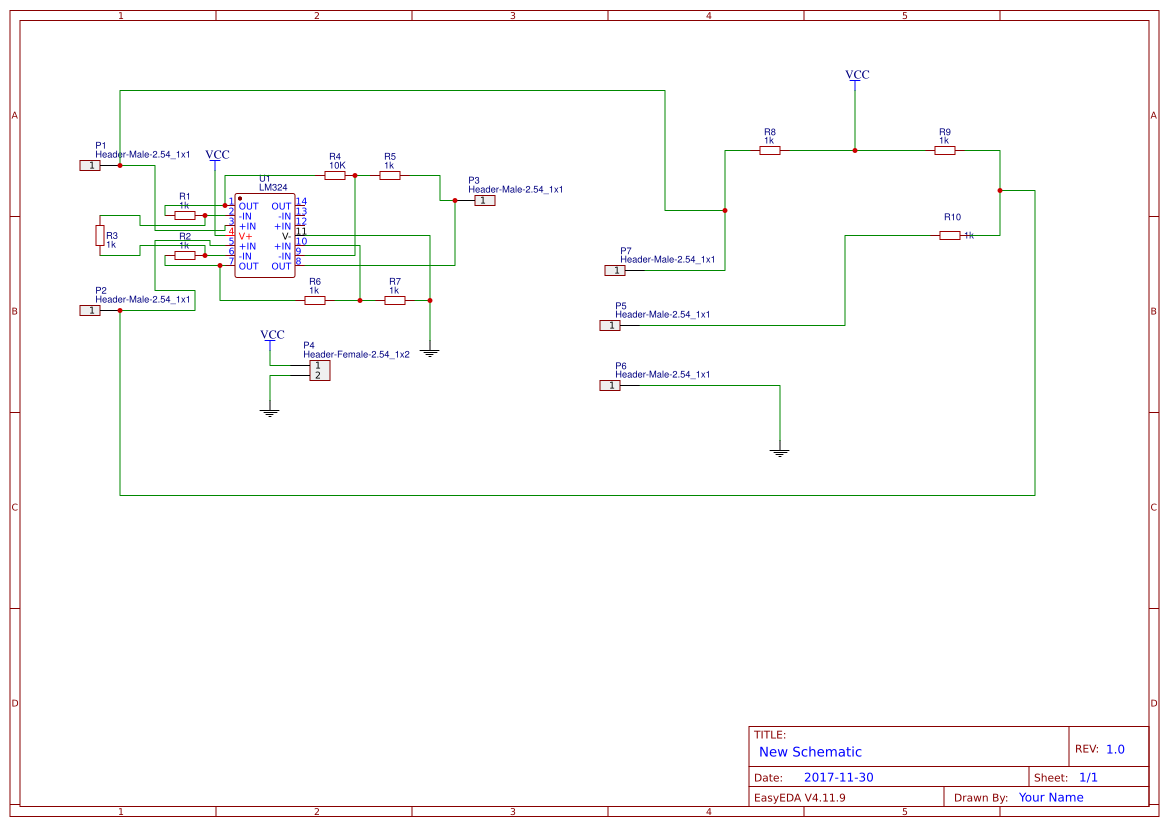
Task: Select the 10K resistor R4 symbol
Action: [335, 175]
